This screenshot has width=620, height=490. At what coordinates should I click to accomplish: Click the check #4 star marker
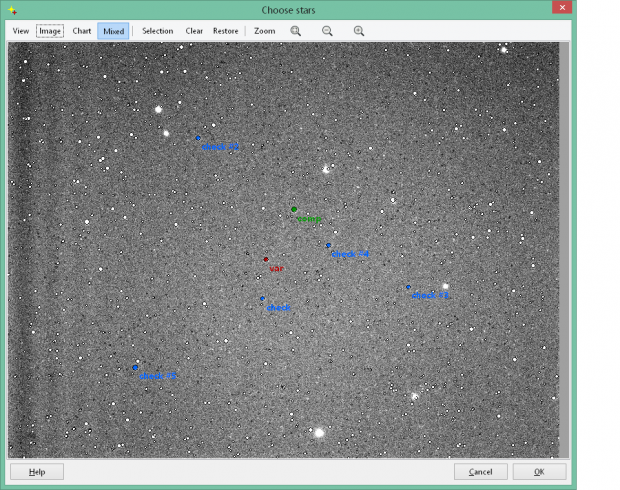pyautogui.click(x=329, y=245)
